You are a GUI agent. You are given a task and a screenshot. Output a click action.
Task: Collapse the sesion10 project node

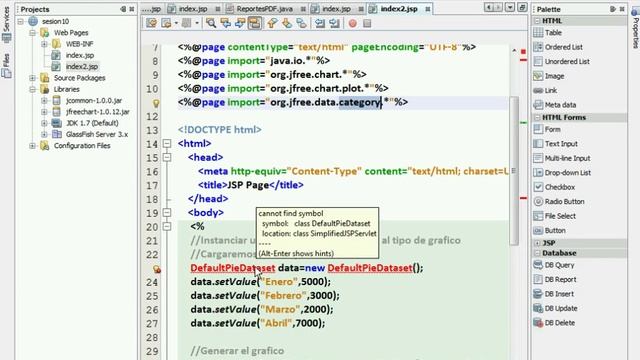coord(20,21)
